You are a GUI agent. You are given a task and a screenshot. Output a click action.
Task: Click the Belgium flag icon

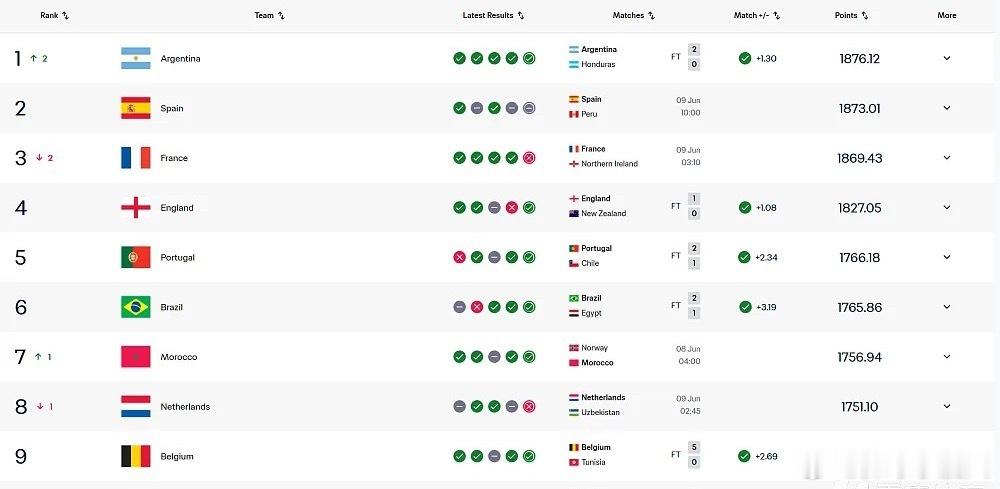point(136,456)
